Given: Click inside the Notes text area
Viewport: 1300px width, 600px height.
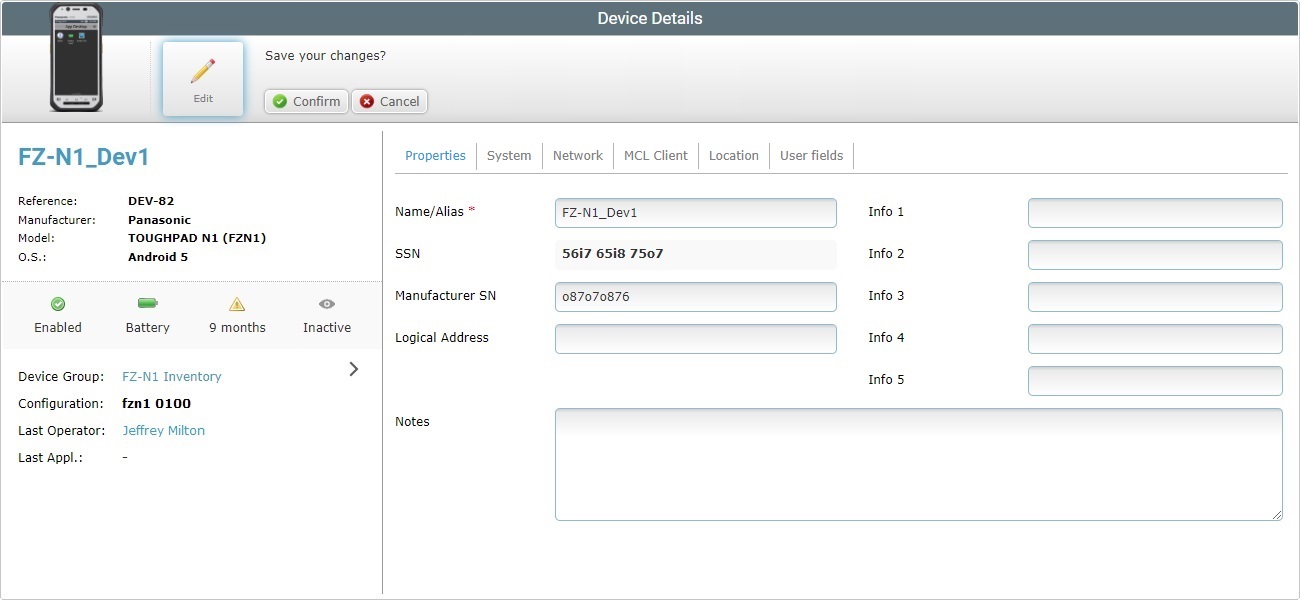Looking at the screenshot, I should [917, 463].
